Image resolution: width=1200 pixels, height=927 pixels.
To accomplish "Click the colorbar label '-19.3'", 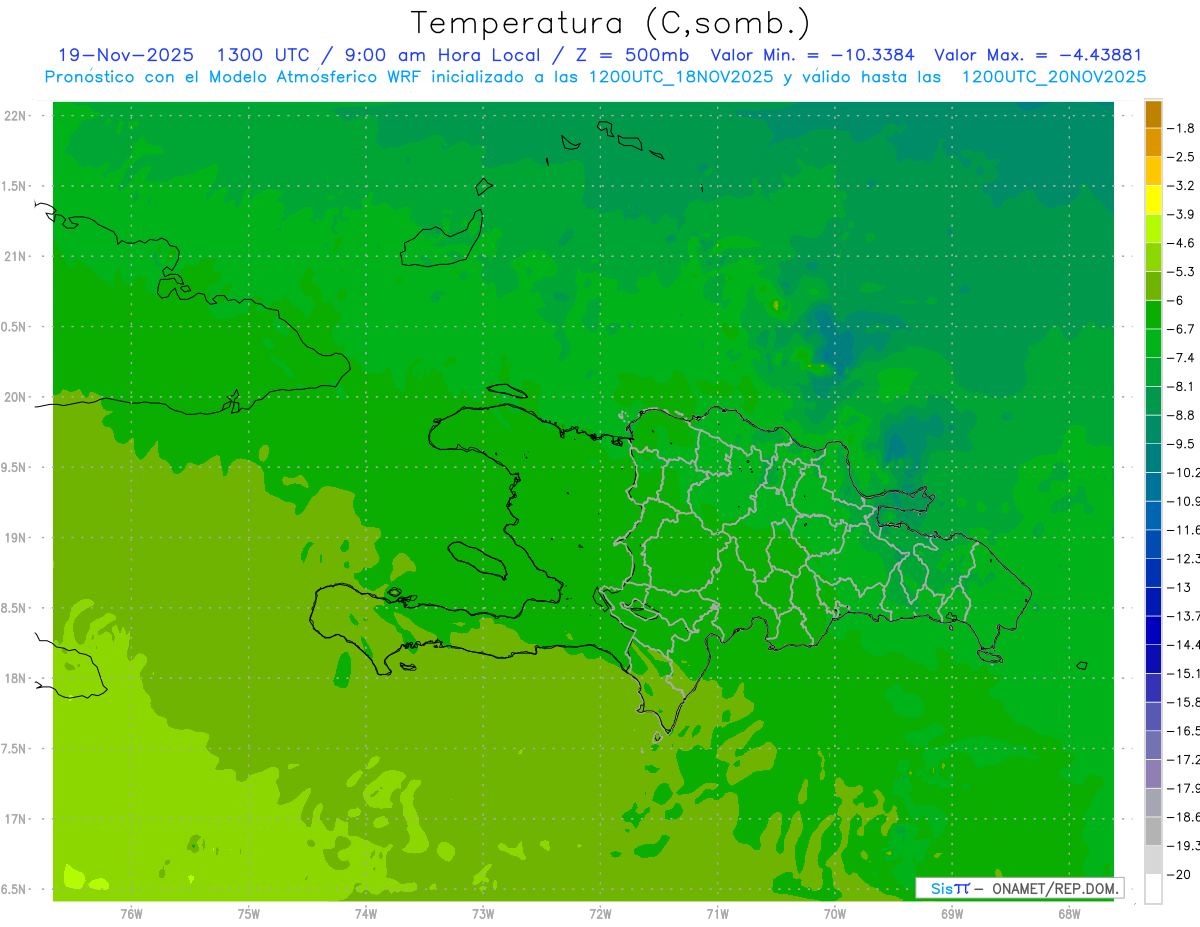I will 1183,846.
